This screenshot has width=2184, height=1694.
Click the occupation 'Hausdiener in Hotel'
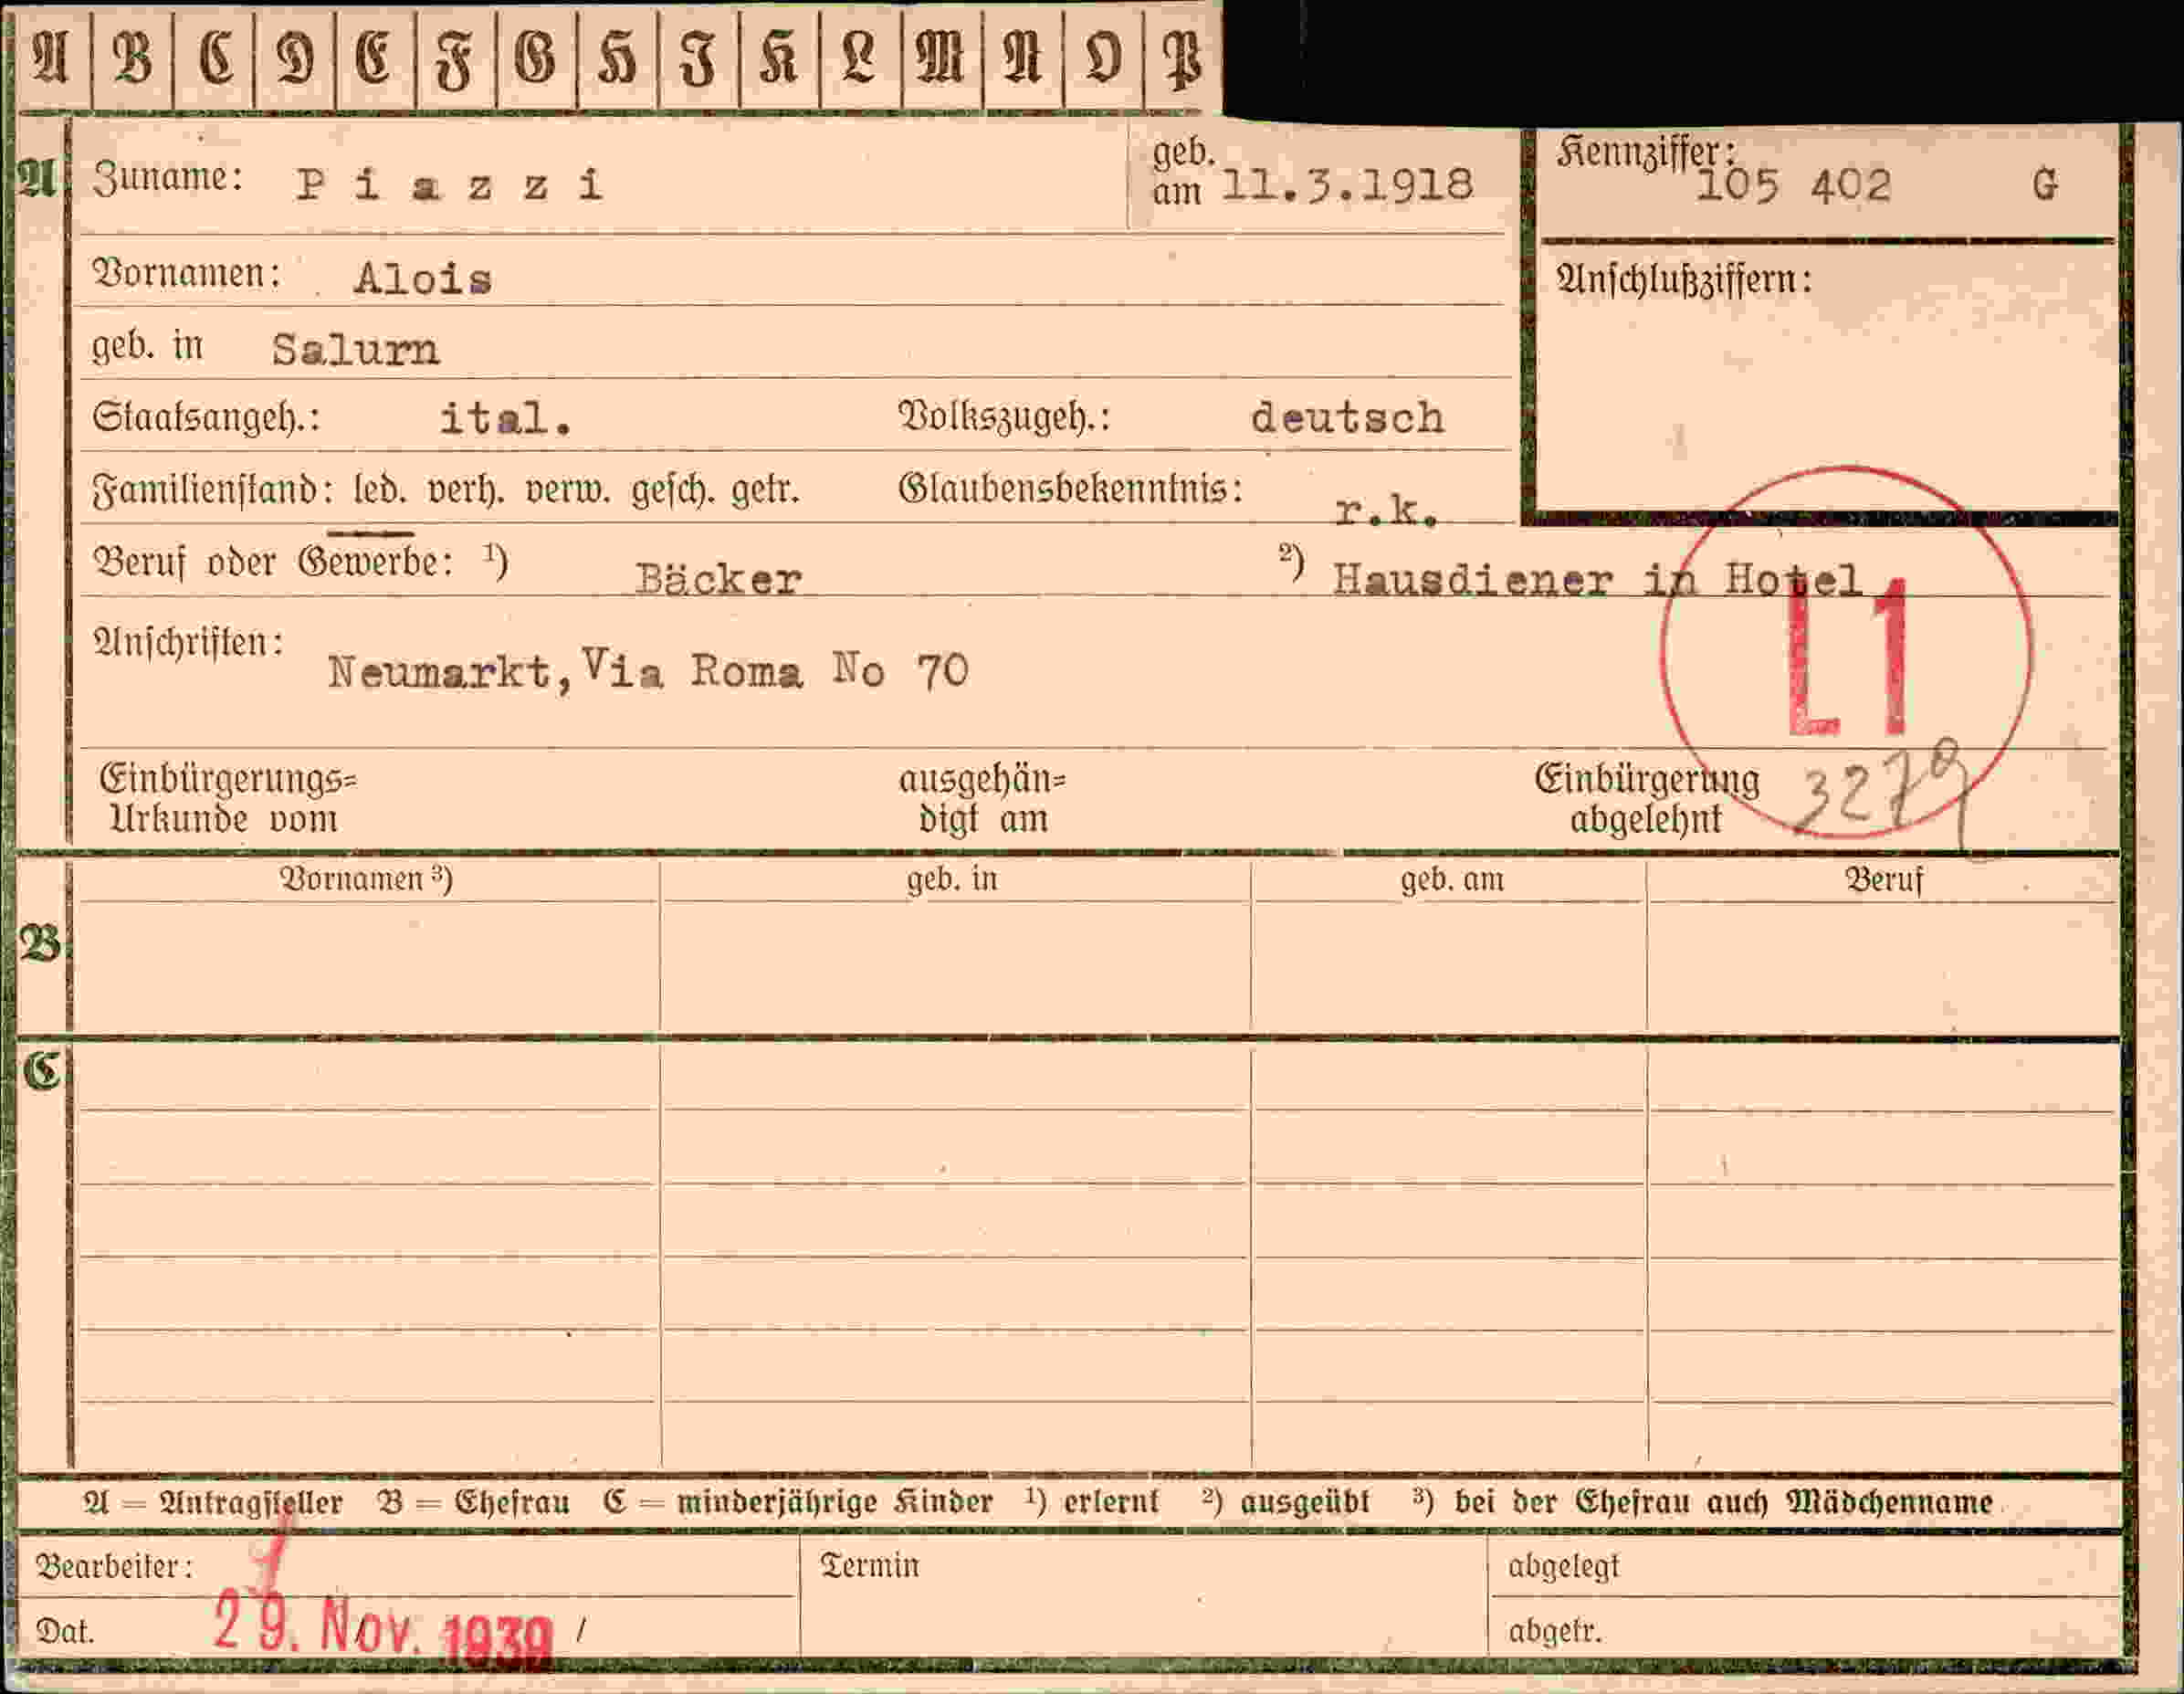point(1597,580)
